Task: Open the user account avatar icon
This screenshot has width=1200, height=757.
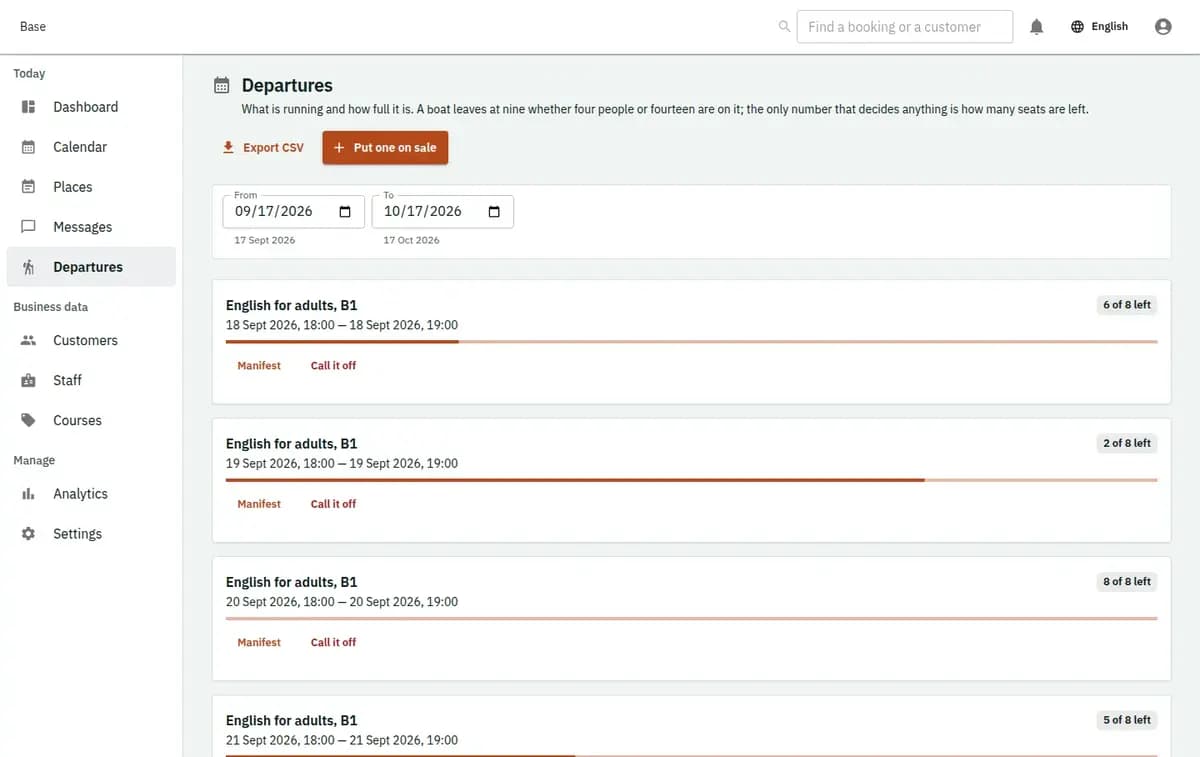Action: [x=1163, y=27]
